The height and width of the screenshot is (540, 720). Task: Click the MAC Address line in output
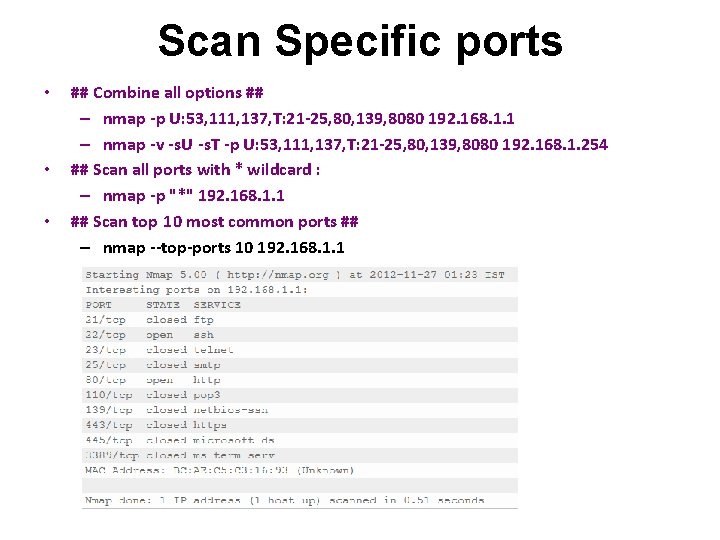click(x=218, y=470)
